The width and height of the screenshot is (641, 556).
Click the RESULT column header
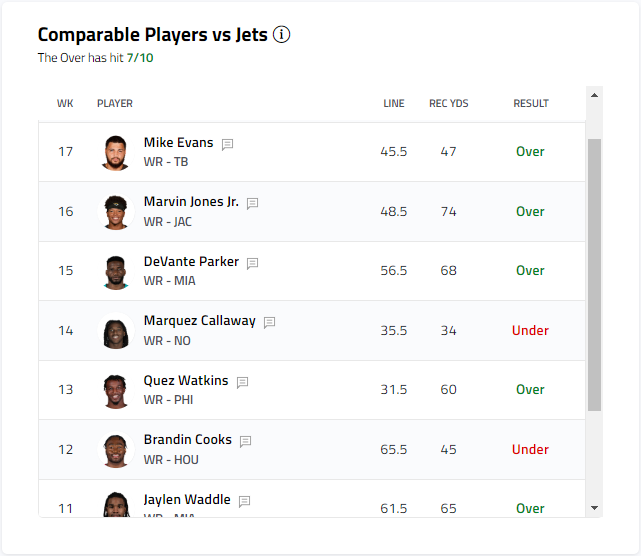click(531, 104)
